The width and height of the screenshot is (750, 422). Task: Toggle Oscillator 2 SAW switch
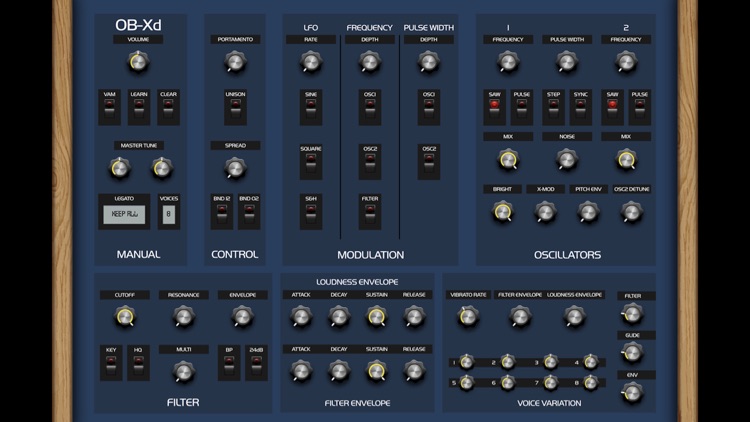[x=612, y=109]
